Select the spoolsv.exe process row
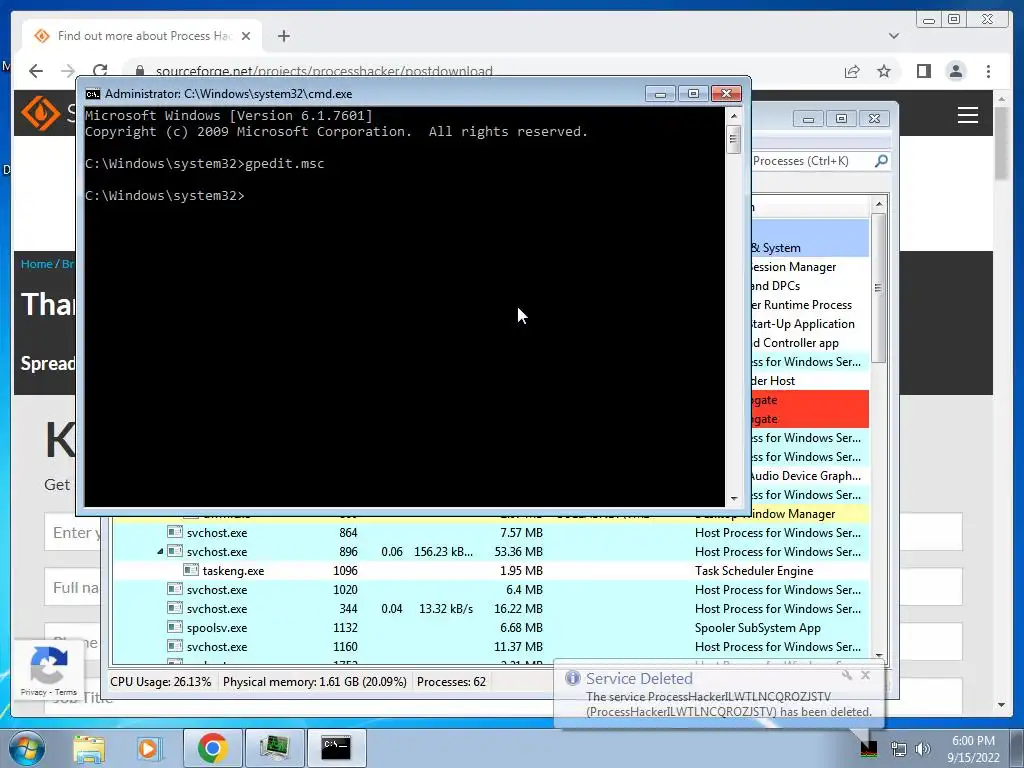The height and width of the screenshot is (768, 1024). click(490, 628)
